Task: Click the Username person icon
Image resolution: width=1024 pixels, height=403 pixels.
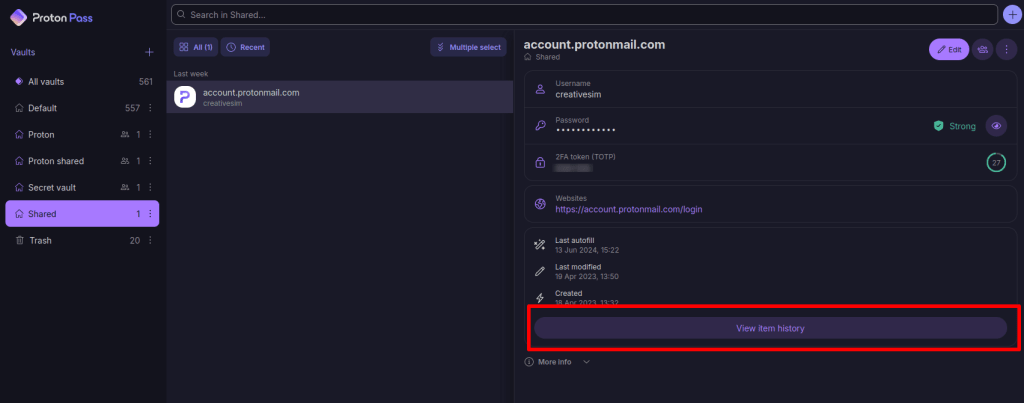Action: (x=540, y=89)
